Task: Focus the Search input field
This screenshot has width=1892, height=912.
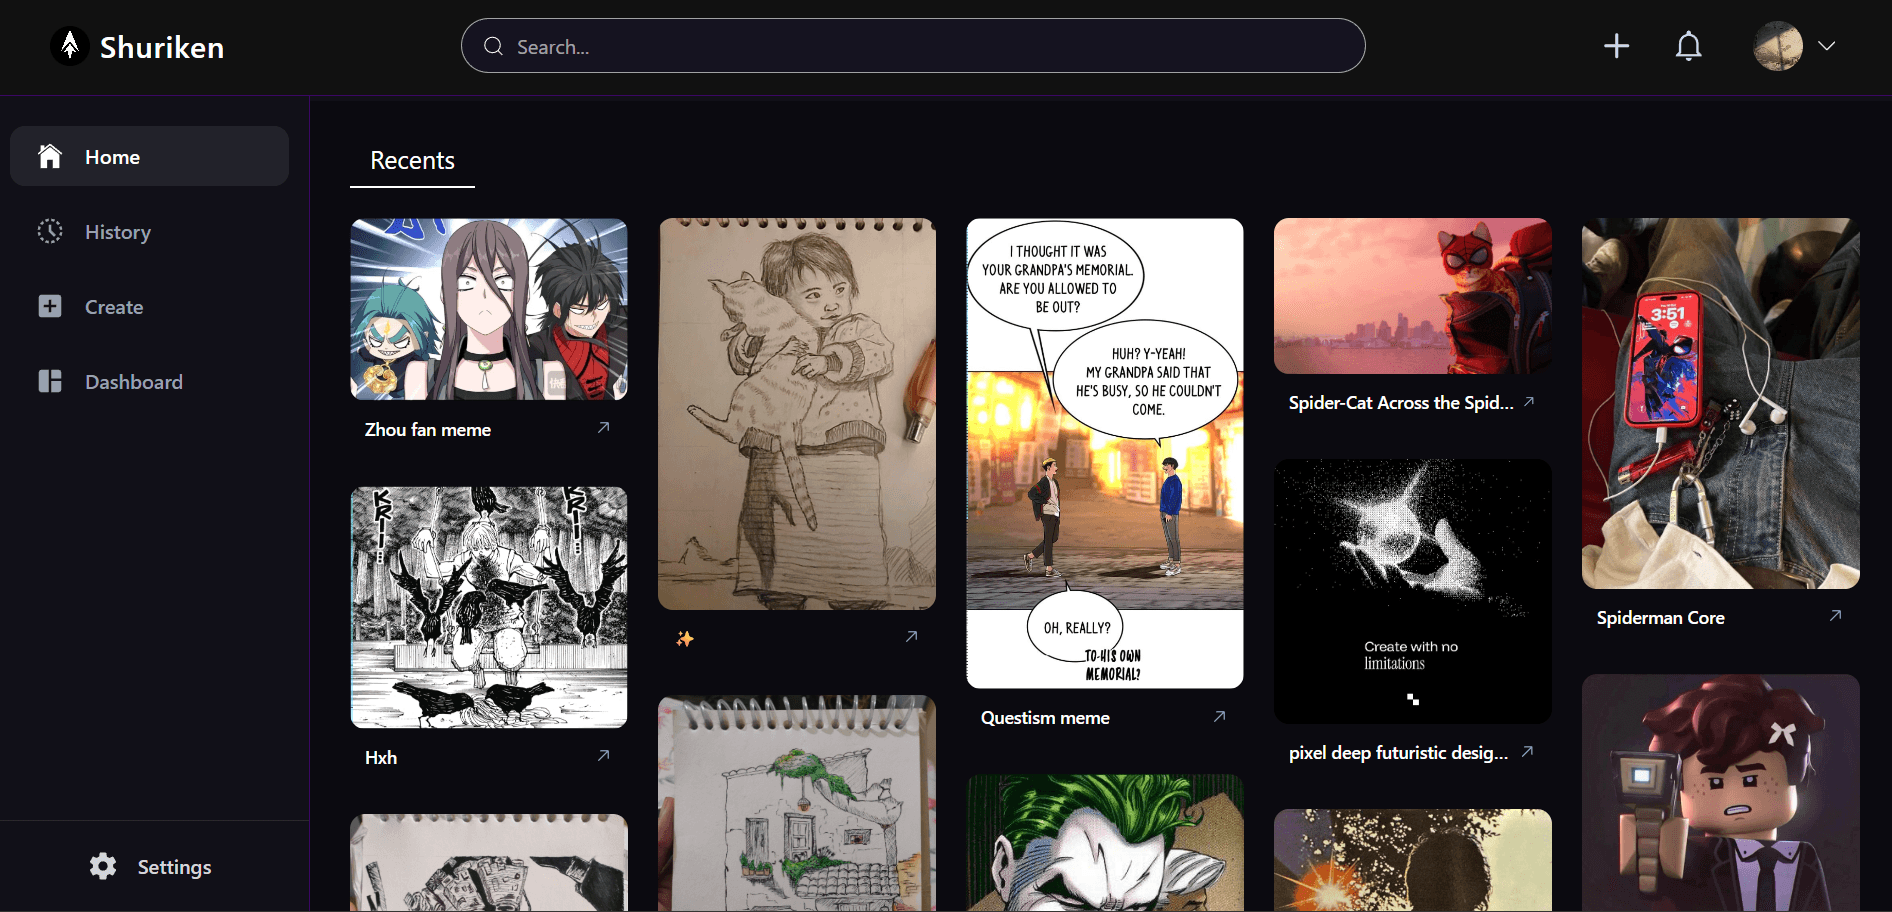Action: point(913,46)
